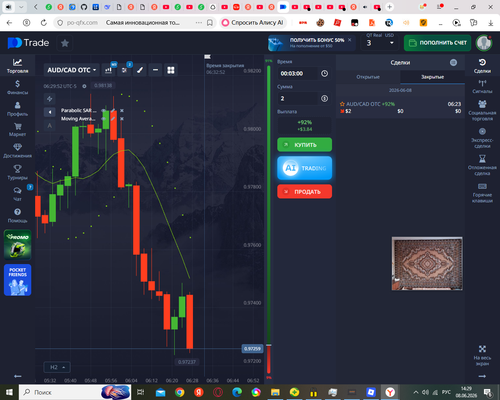This screenshot has height=400, width=500.
Task: Click the ПРОДАТЬ sell button
Action: click(305, 192)
